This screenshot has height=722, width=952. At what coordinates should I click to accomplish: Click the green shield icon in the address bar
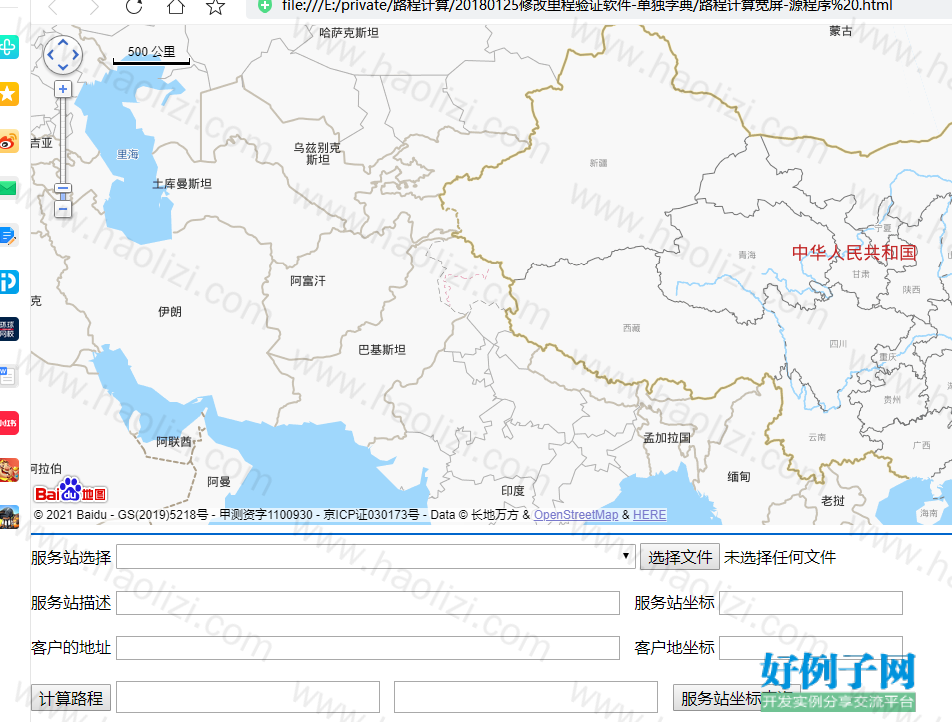pos(265,6)
